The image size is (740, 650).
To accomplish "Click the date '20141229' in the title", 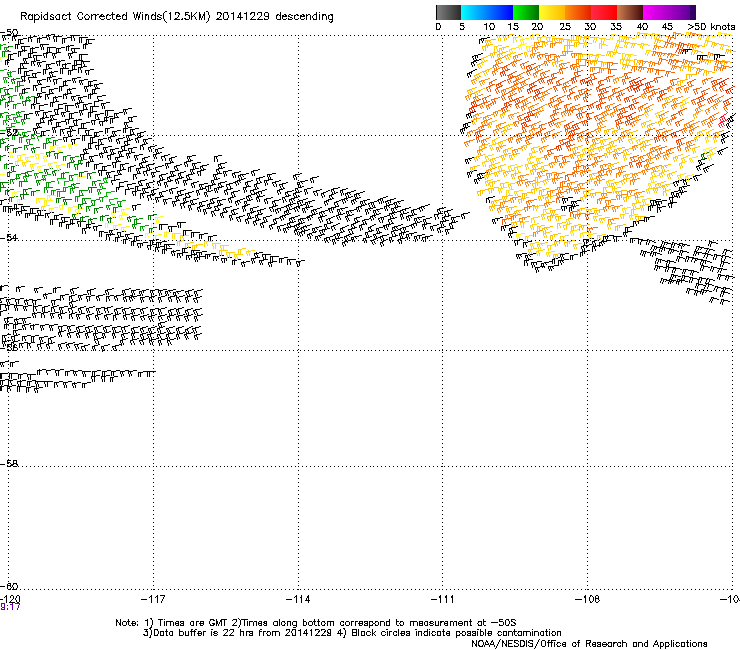I will click(x=243, y=17).
